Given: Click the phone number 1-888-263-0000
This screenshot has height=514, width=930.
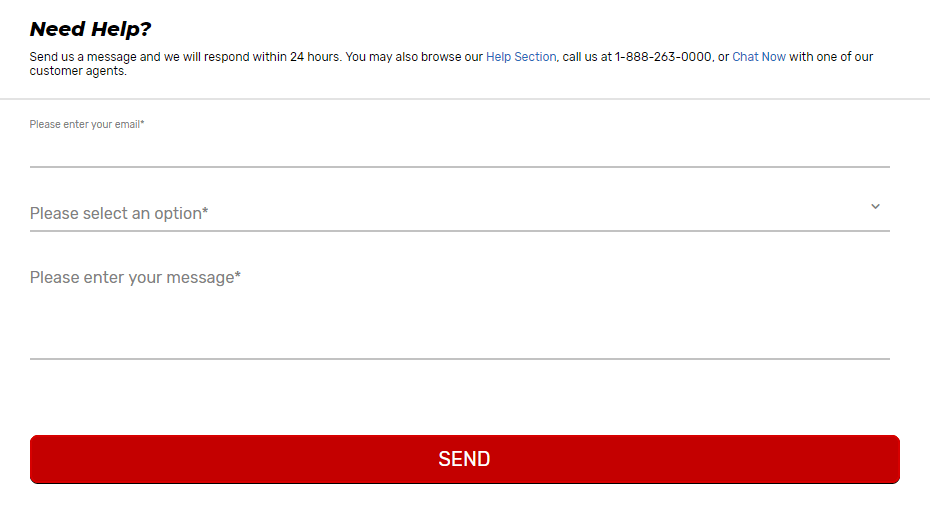Looking at the screenshot, I should tap(662, 57).
